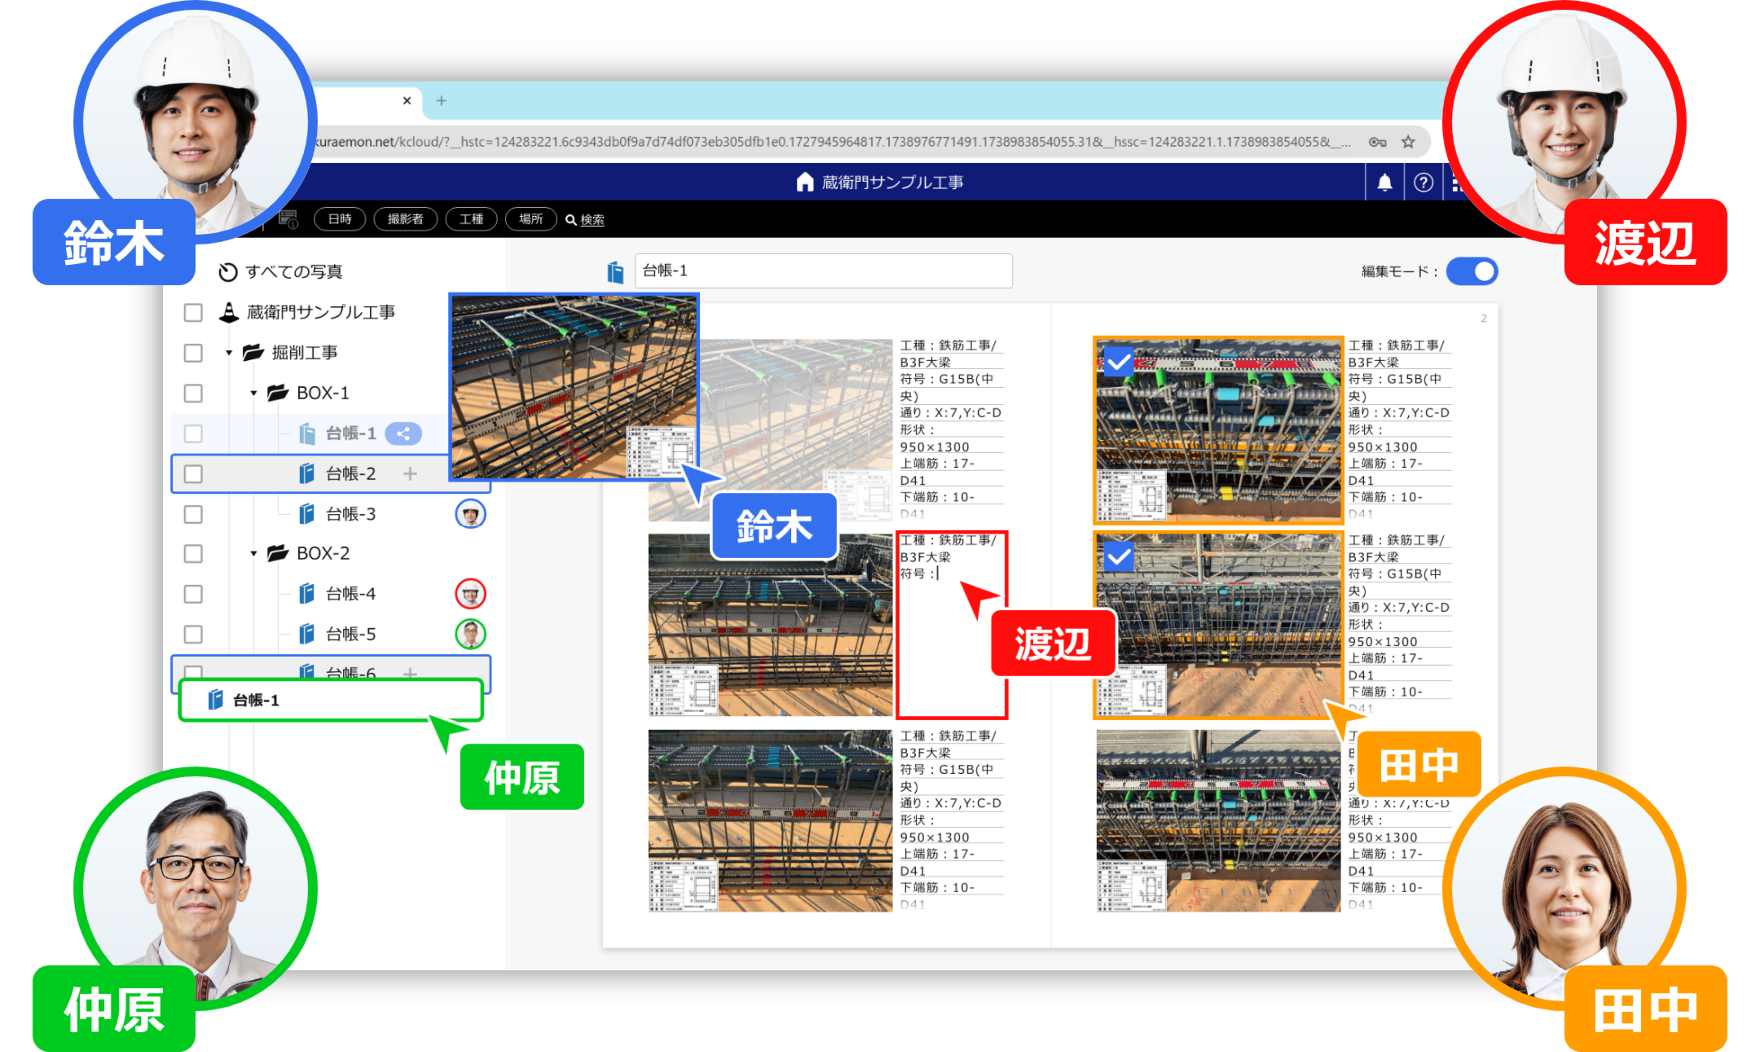This screenshot has height=1052, width=1760.
Task: Click the password key icon in the address bar
Action: coord(1377,142)
